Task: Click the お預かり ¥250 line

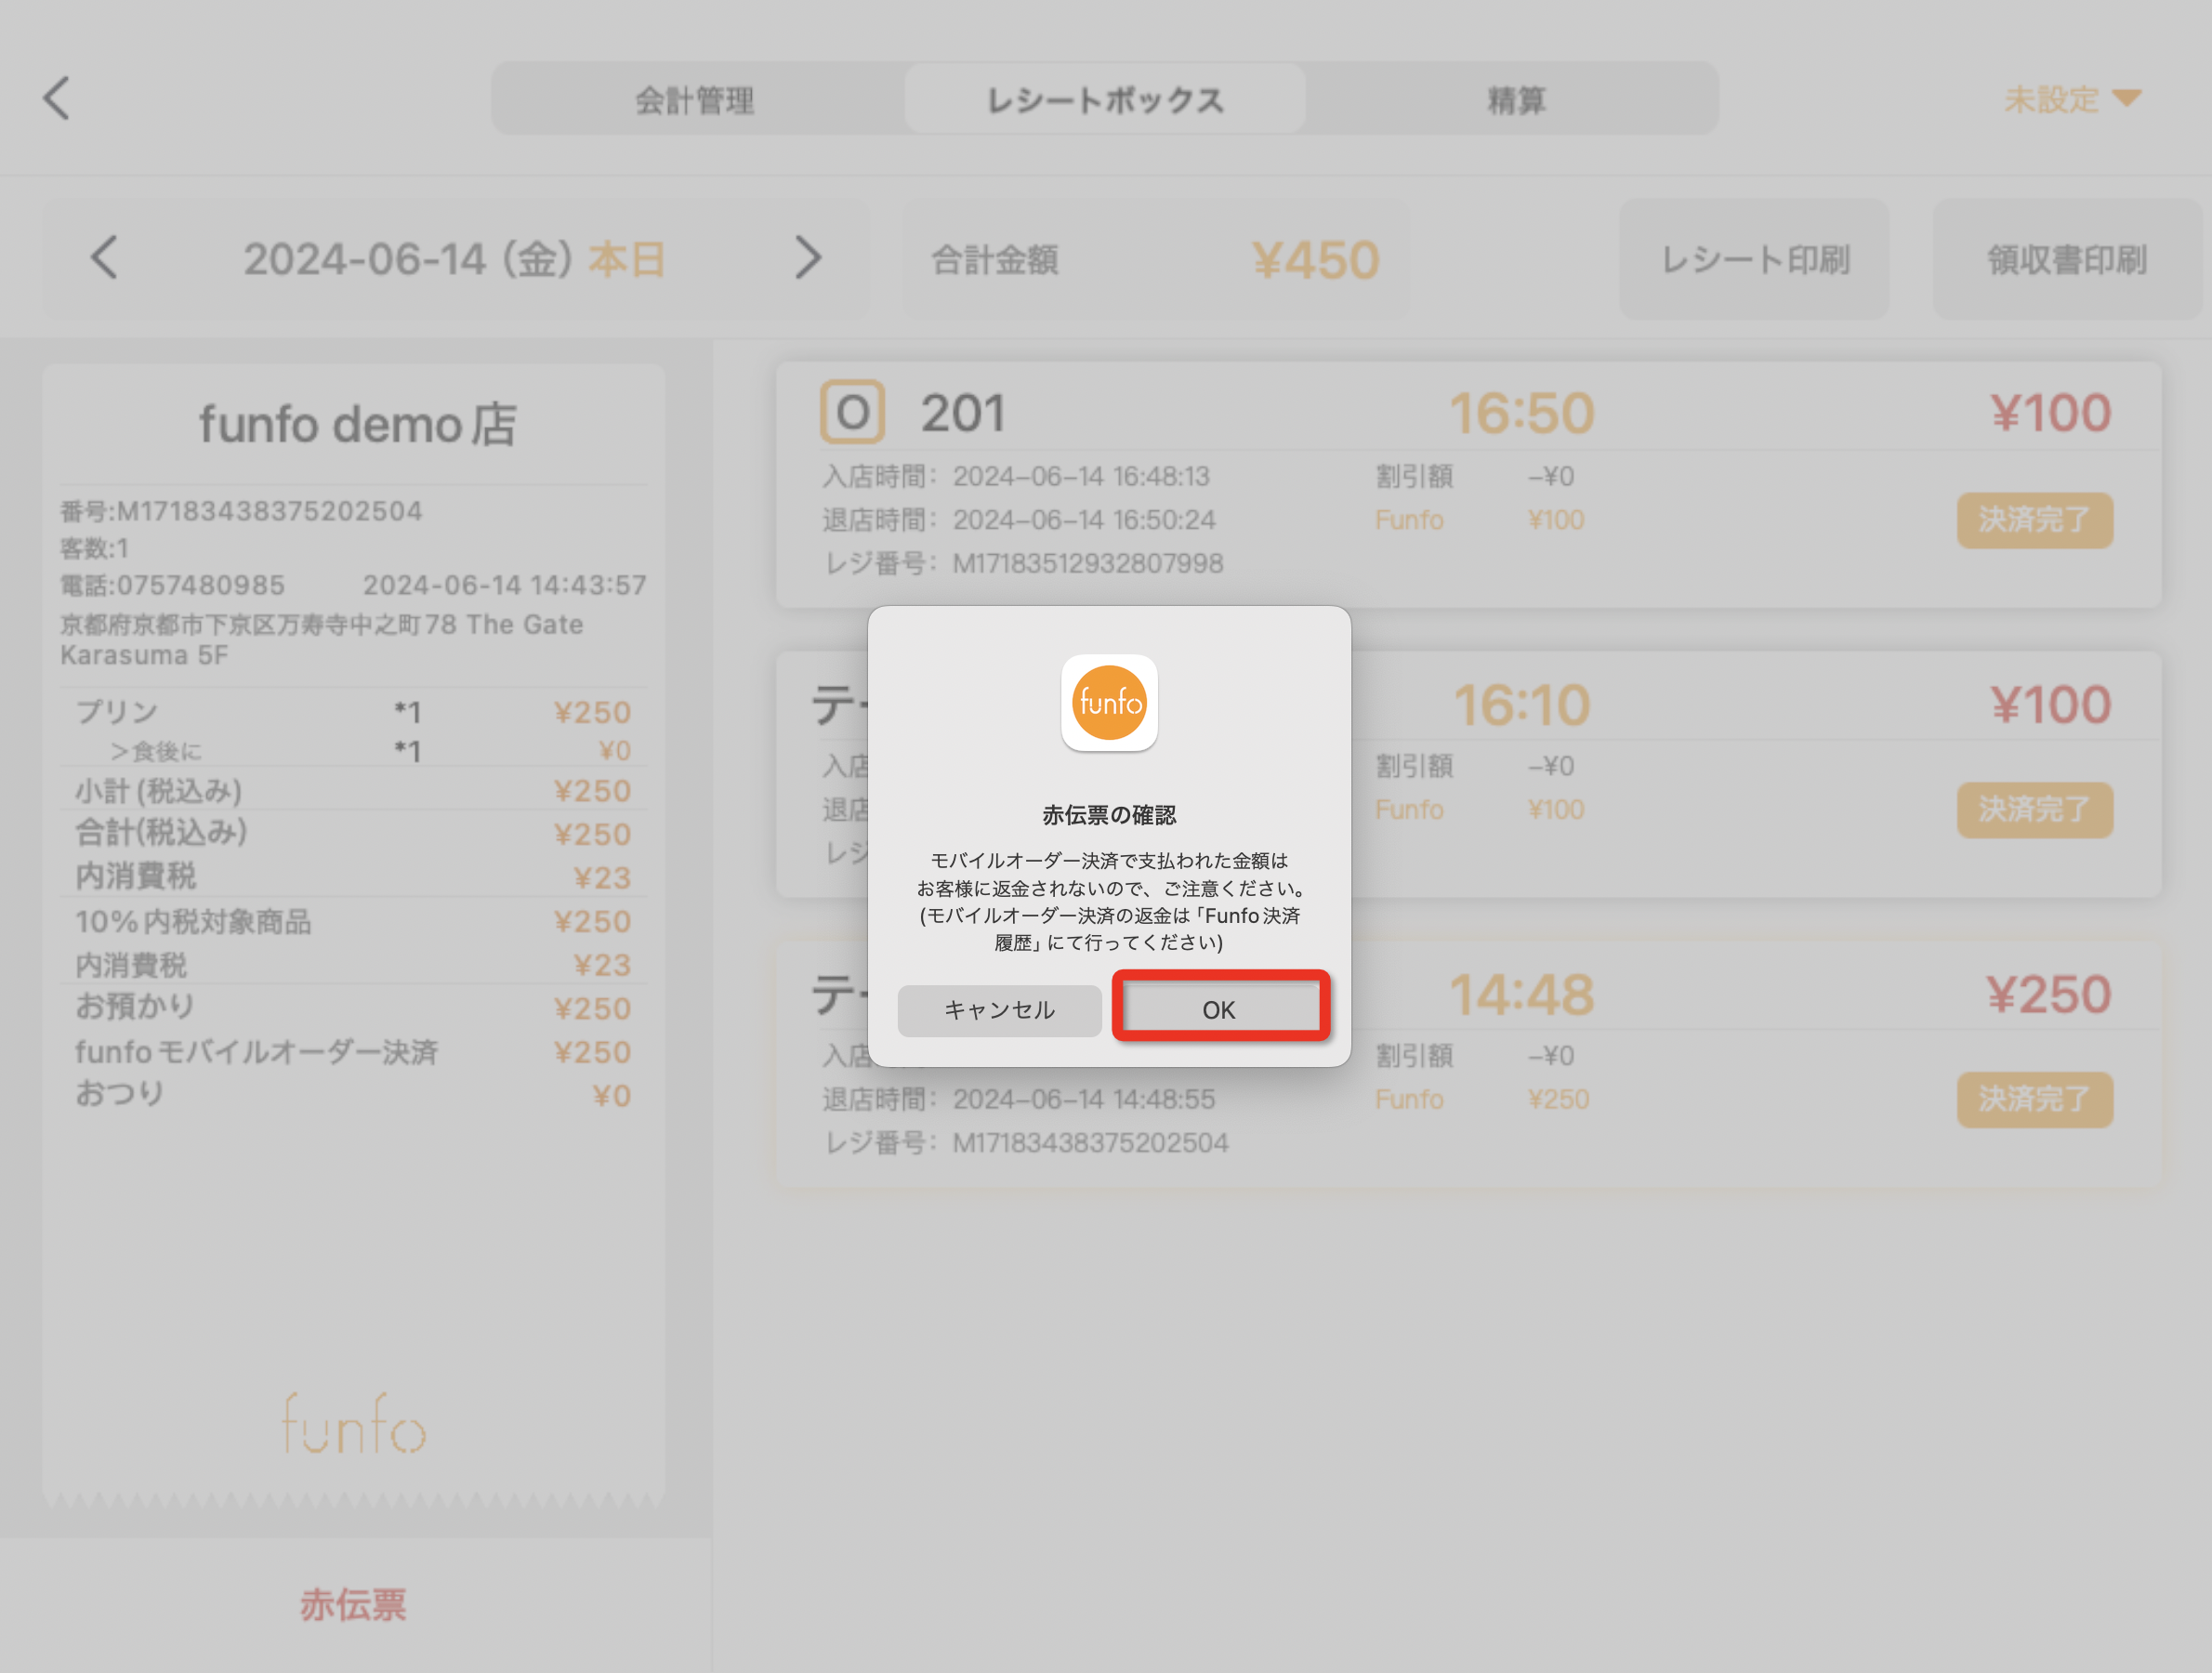Action: point(353,1007)
